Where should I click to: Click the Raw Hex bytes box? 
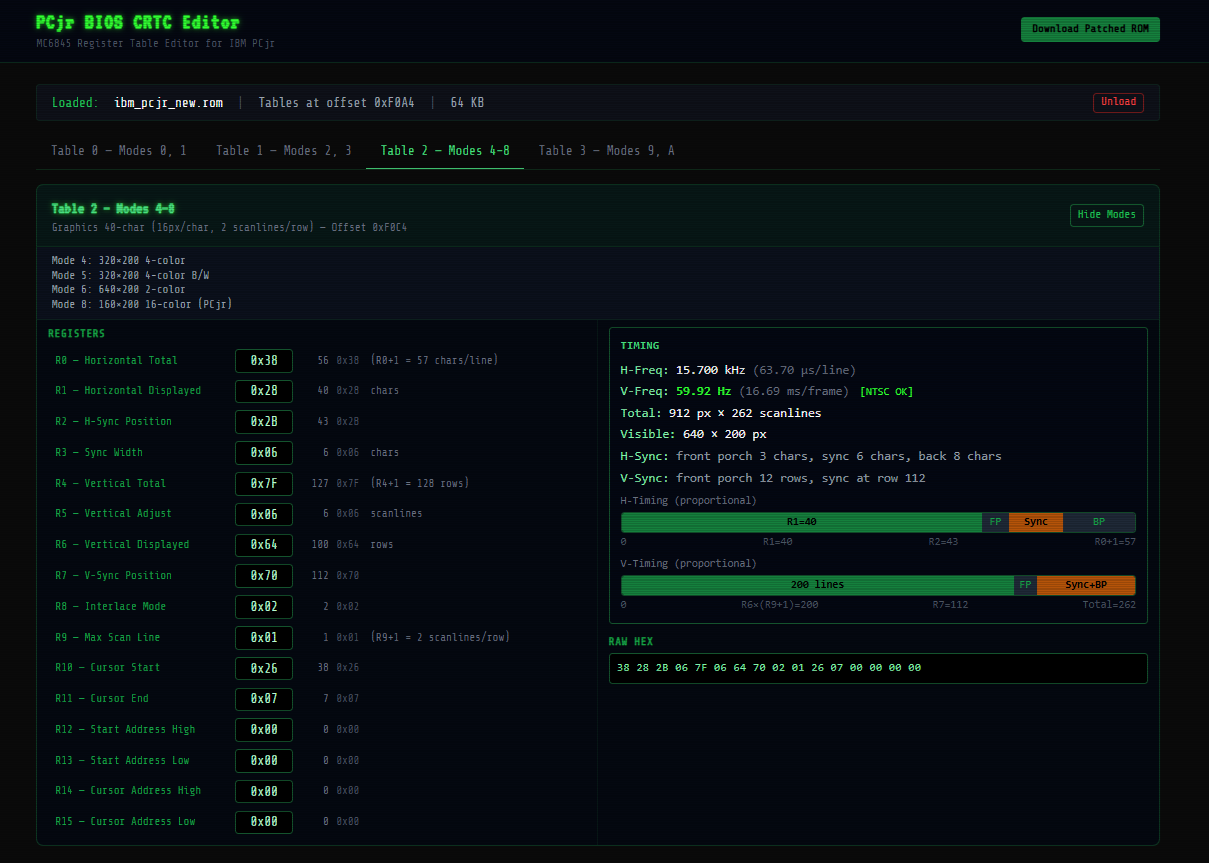(877, 668)
